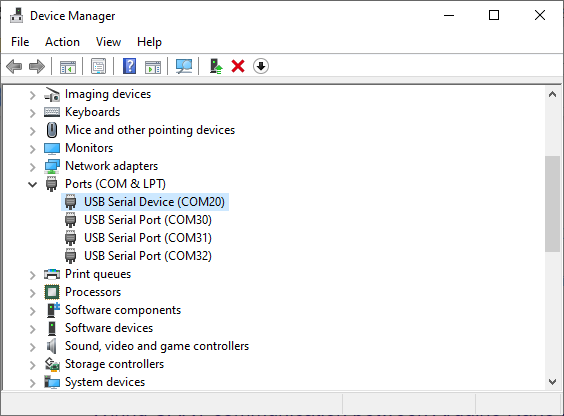
Task: Click the vertical scrollbar thumb
Action: 552,204
